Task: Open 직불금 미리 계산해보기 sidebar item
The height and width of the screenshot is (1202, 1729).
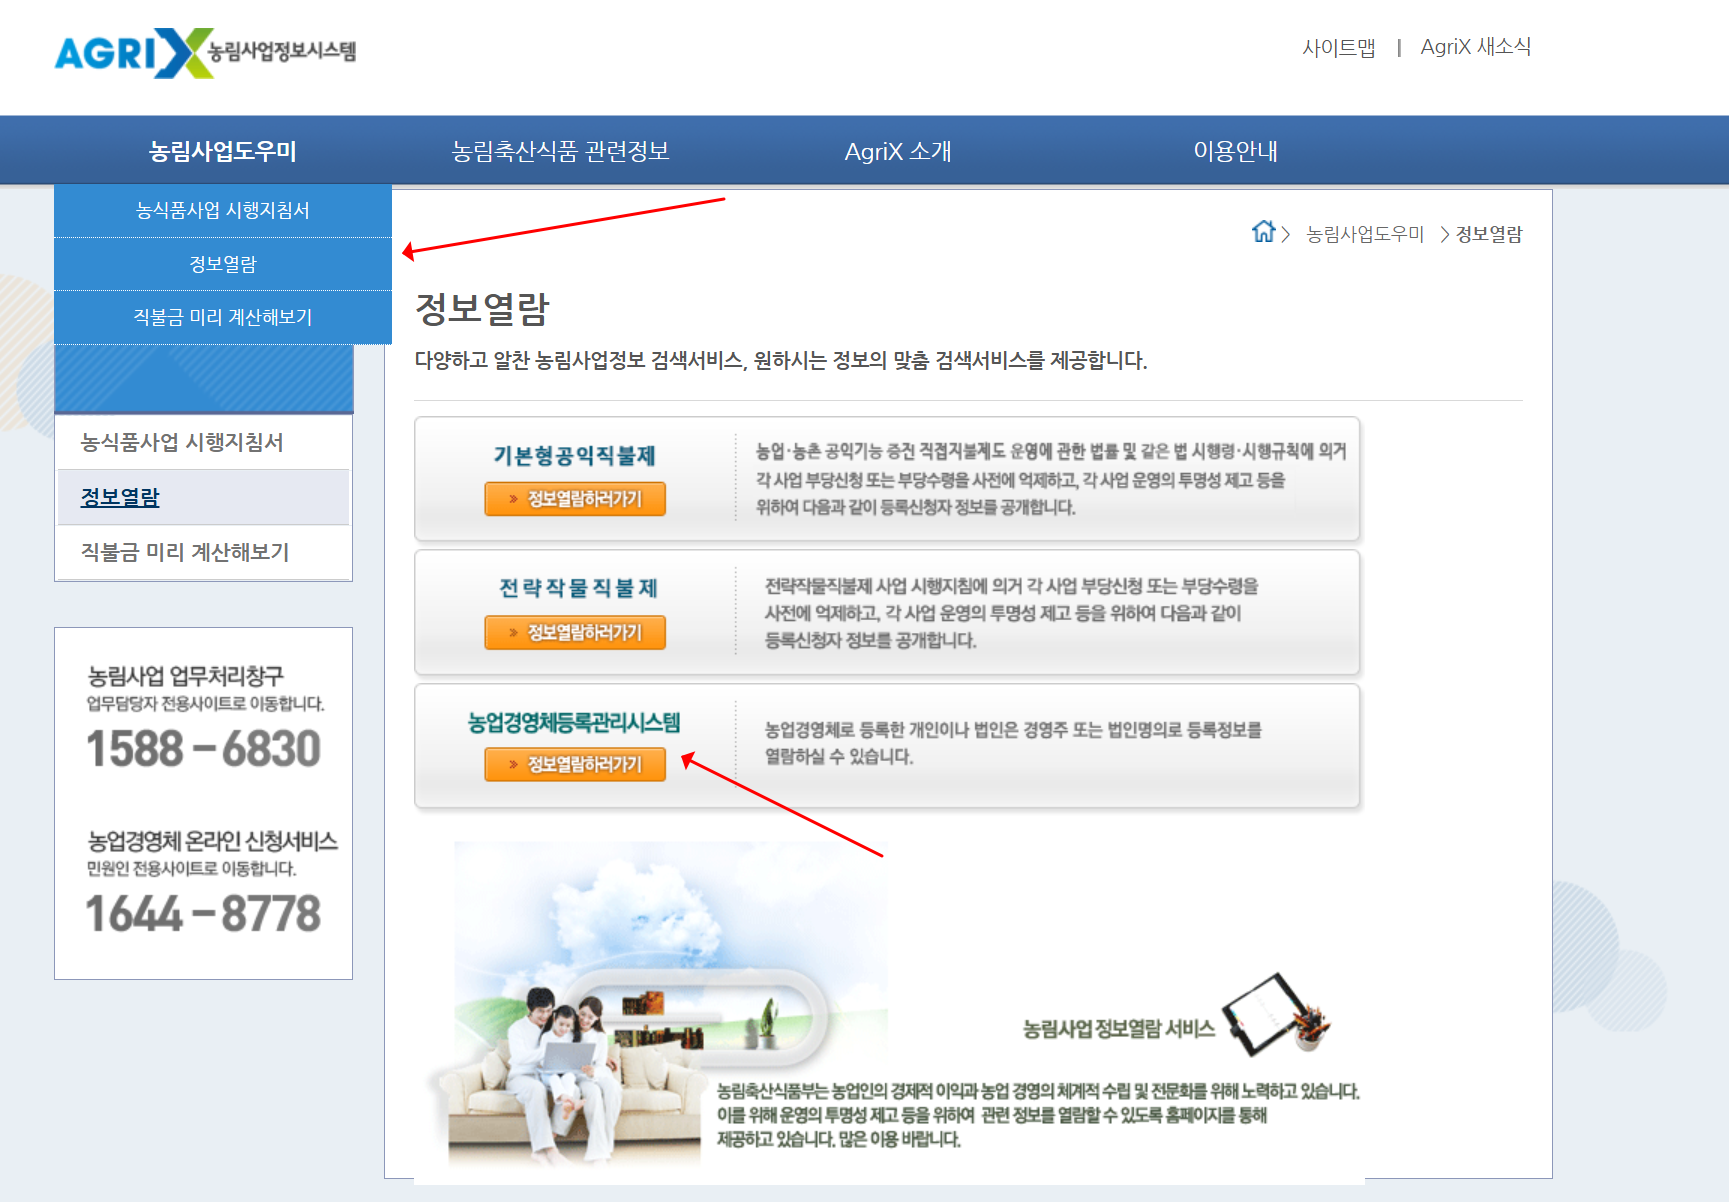Action: pos(185,552)
